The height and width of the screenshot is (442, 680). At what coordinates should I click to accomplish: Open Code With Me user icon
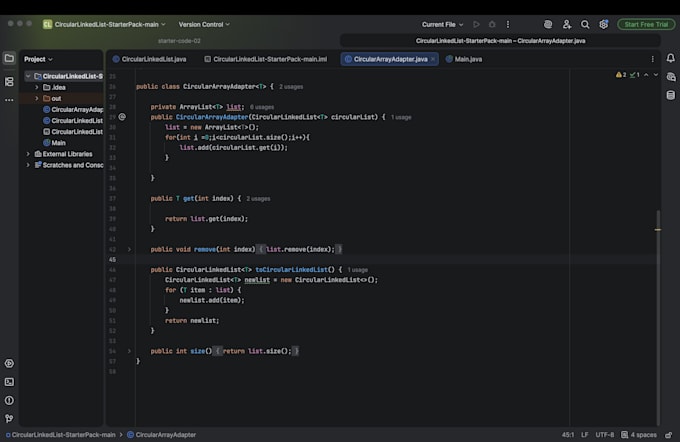pyautogui.click(x=567, y=24)
